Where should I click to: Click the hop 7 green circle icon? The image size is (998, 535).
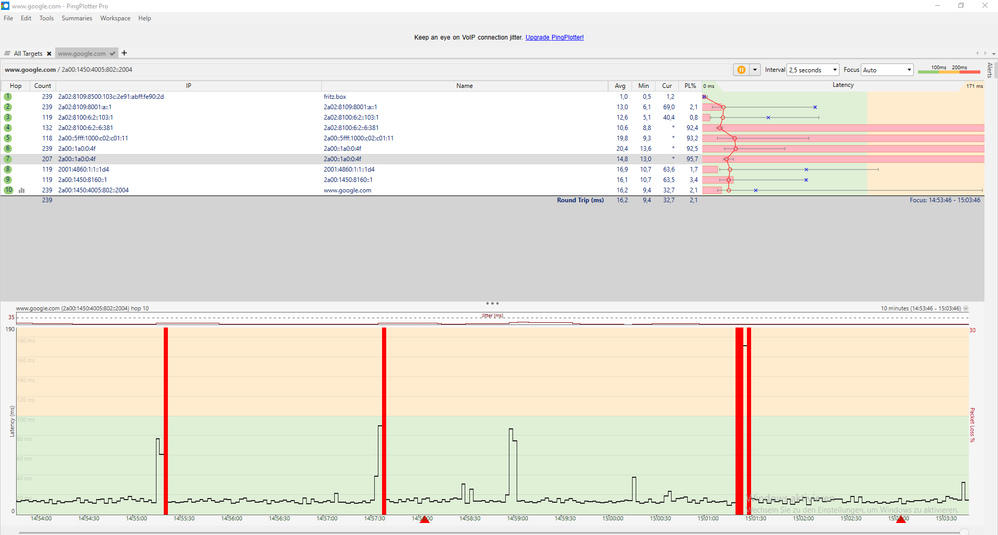point(8,159)
